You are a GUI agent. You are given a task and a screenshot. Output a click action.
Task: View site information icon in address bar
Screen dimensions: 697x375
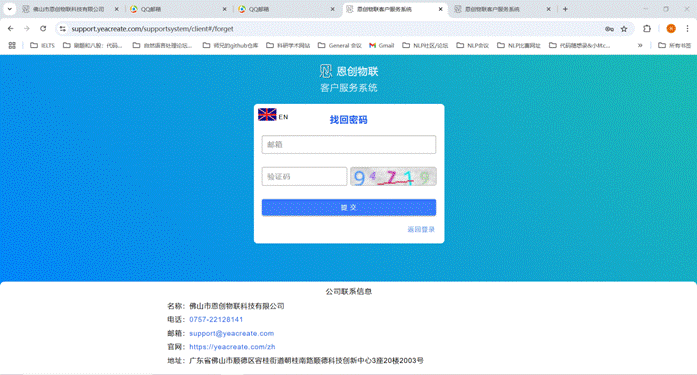tap(63, 29)
